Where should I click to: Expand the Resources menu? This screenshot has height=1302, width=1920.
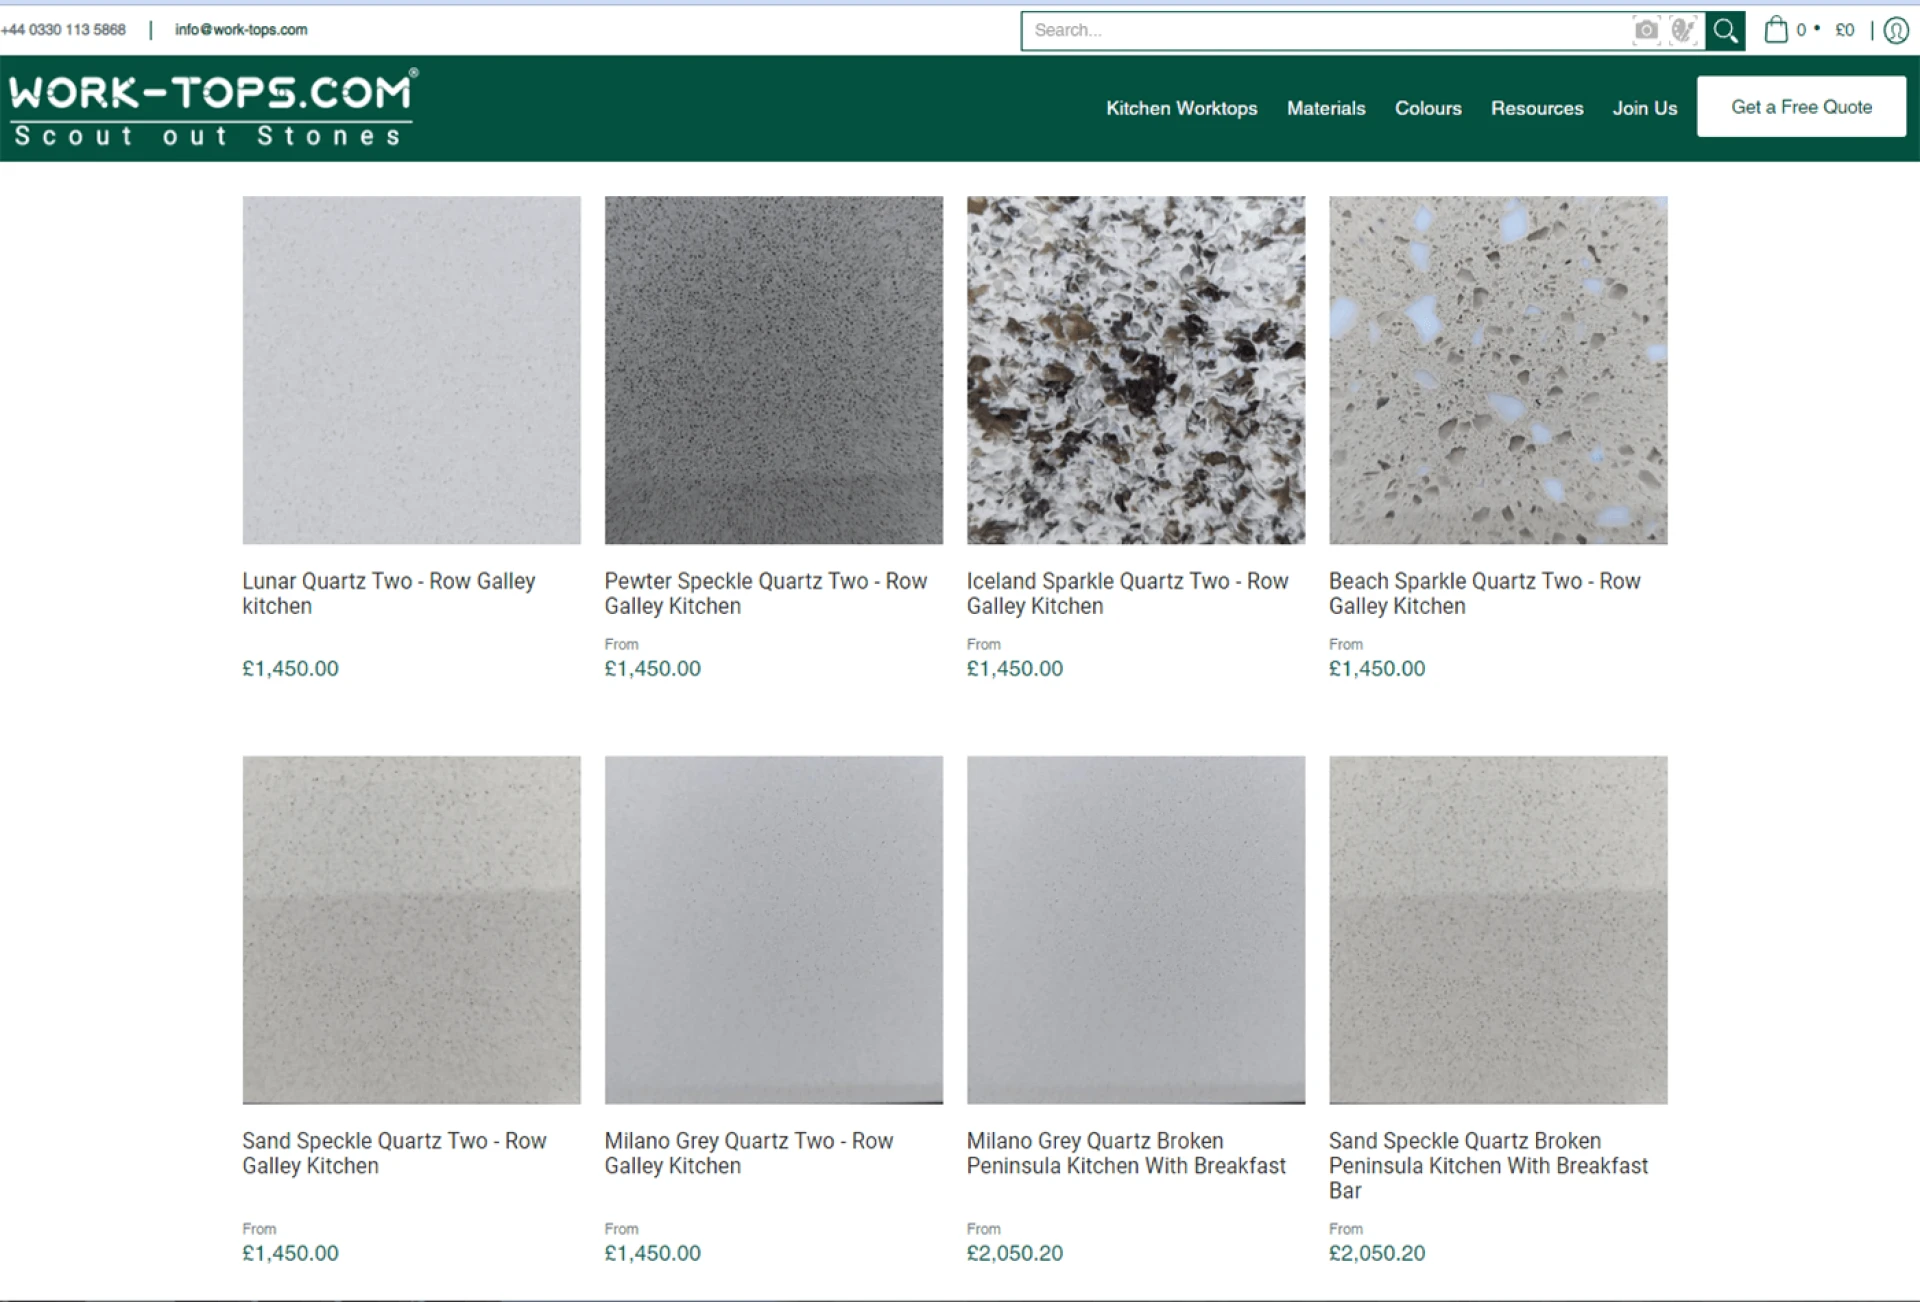click(1537, 108)
